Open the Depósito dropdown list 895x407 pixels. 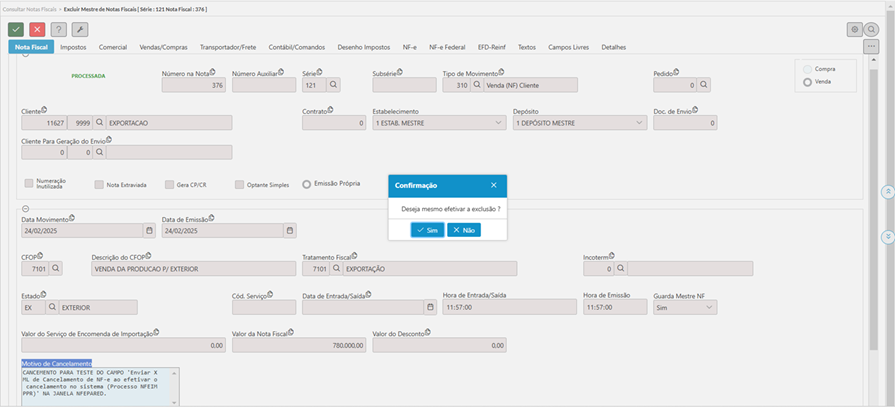639,123
